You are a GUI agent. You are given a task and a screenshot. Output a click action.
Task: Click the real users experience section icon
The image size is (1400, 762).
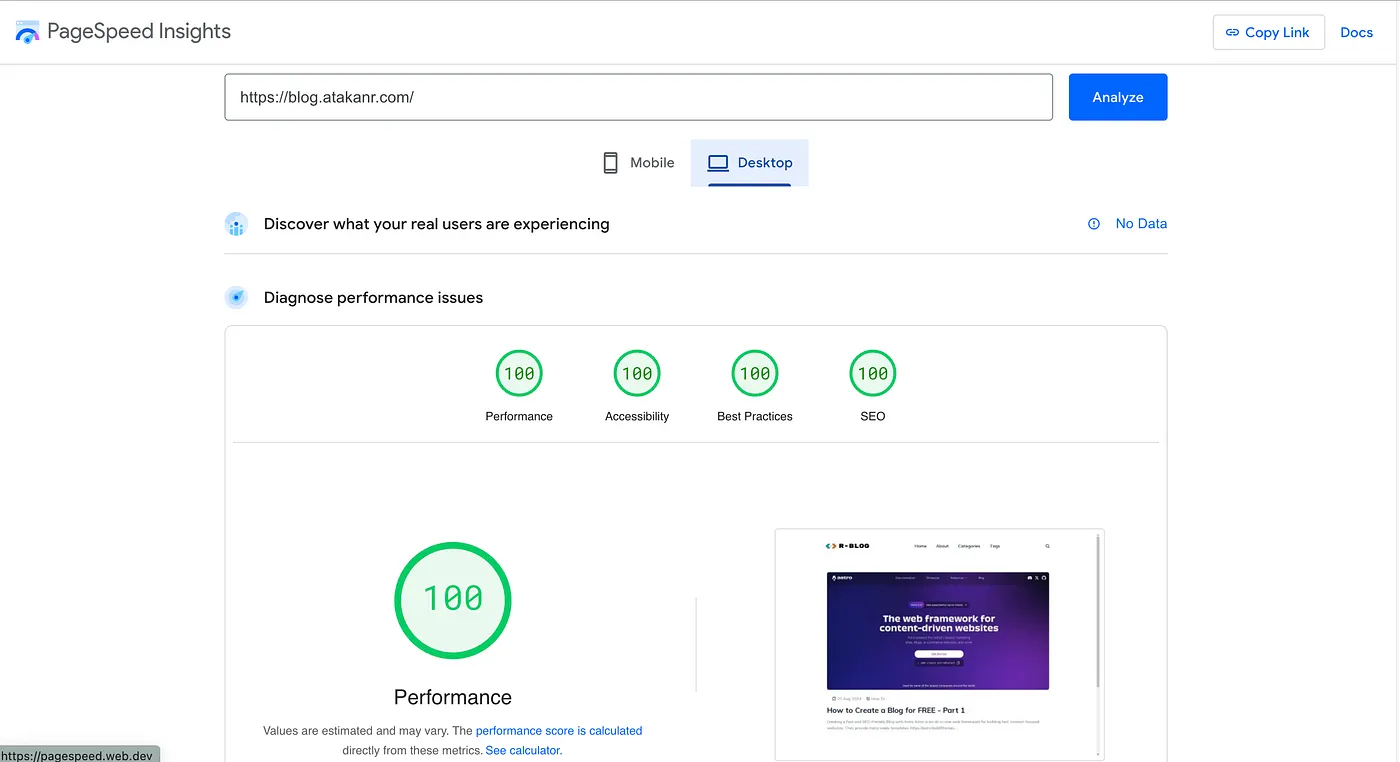[236, 224]
